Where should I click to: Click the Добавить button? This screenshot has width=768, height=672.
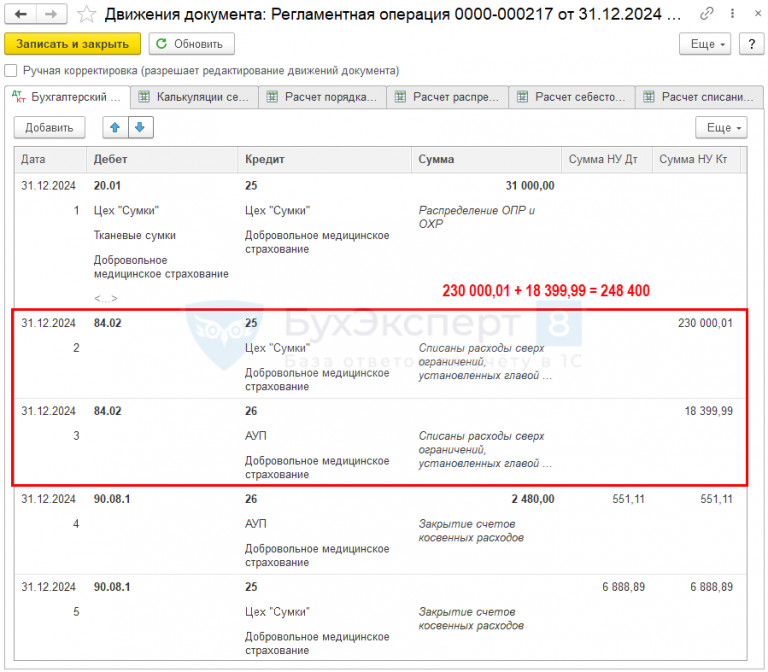pos(49,128)
